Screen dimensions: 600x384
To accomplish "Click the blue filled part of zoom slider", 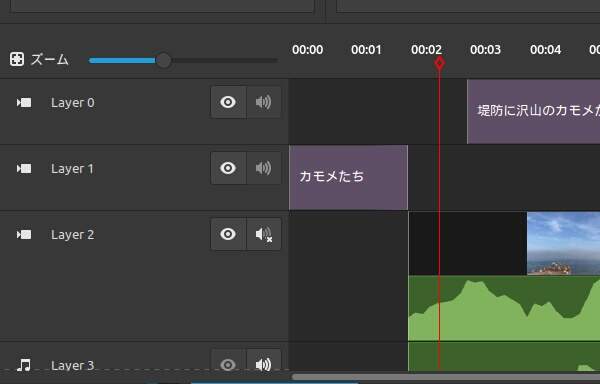I will pos(122,60).
